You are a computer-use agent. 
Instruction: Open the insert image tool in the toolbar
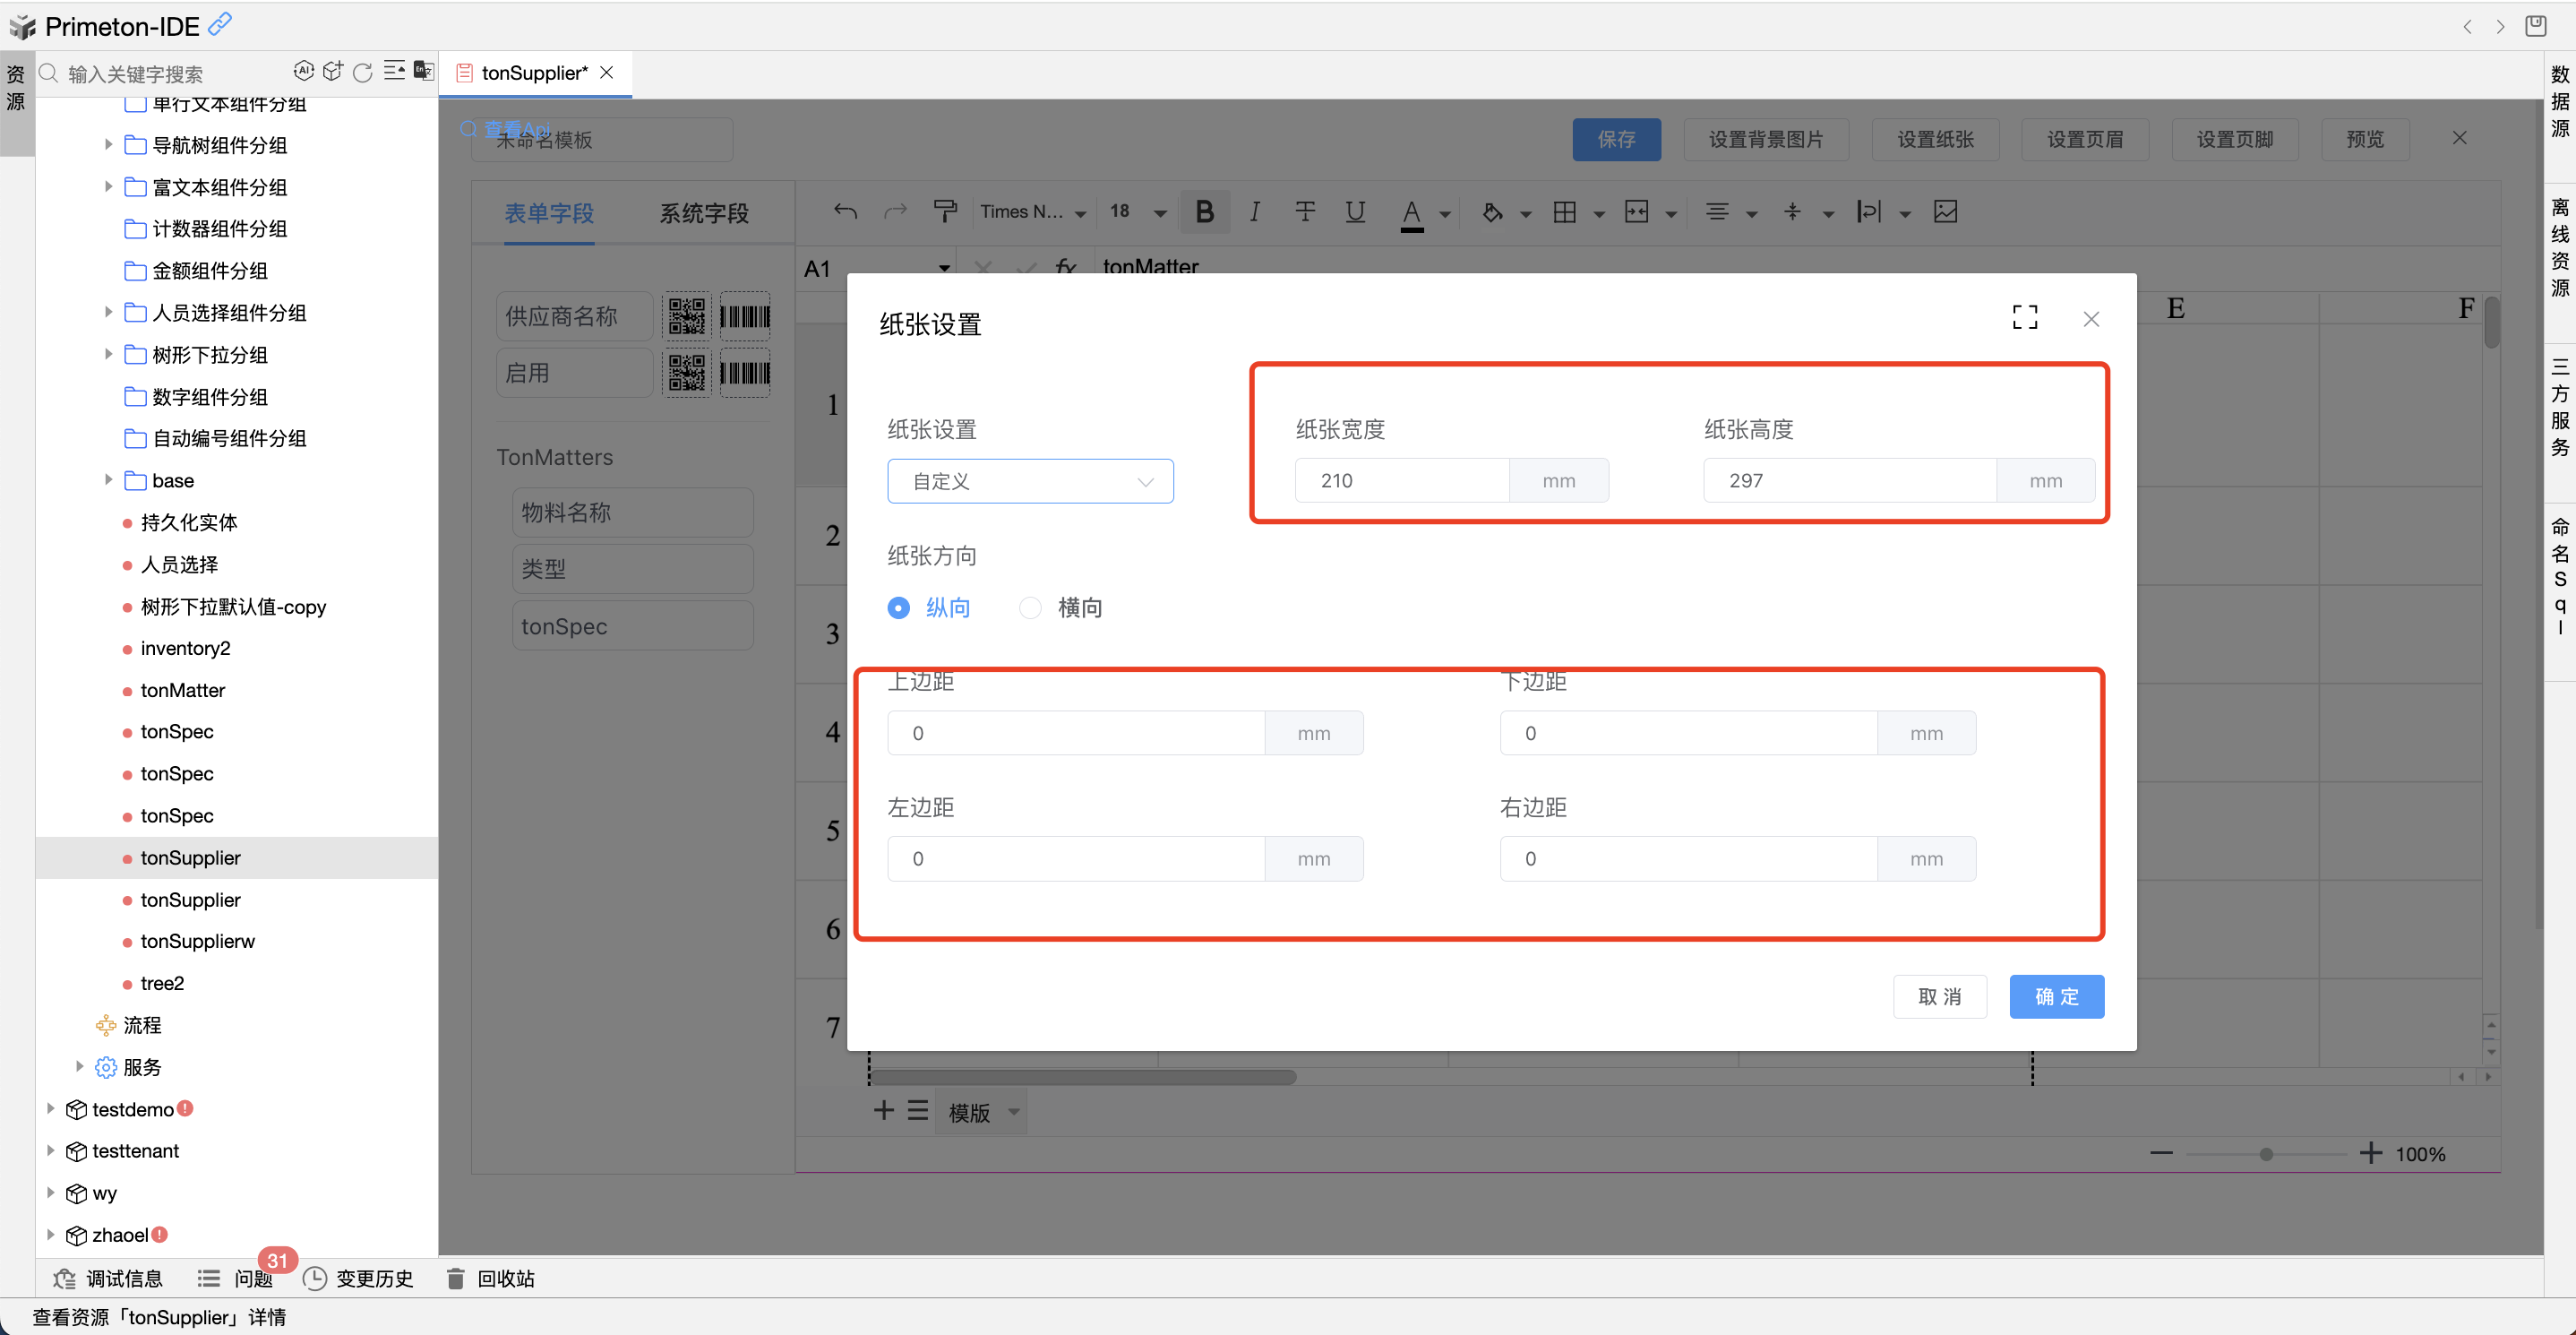pyautogui.click(x=1945, y=211)
